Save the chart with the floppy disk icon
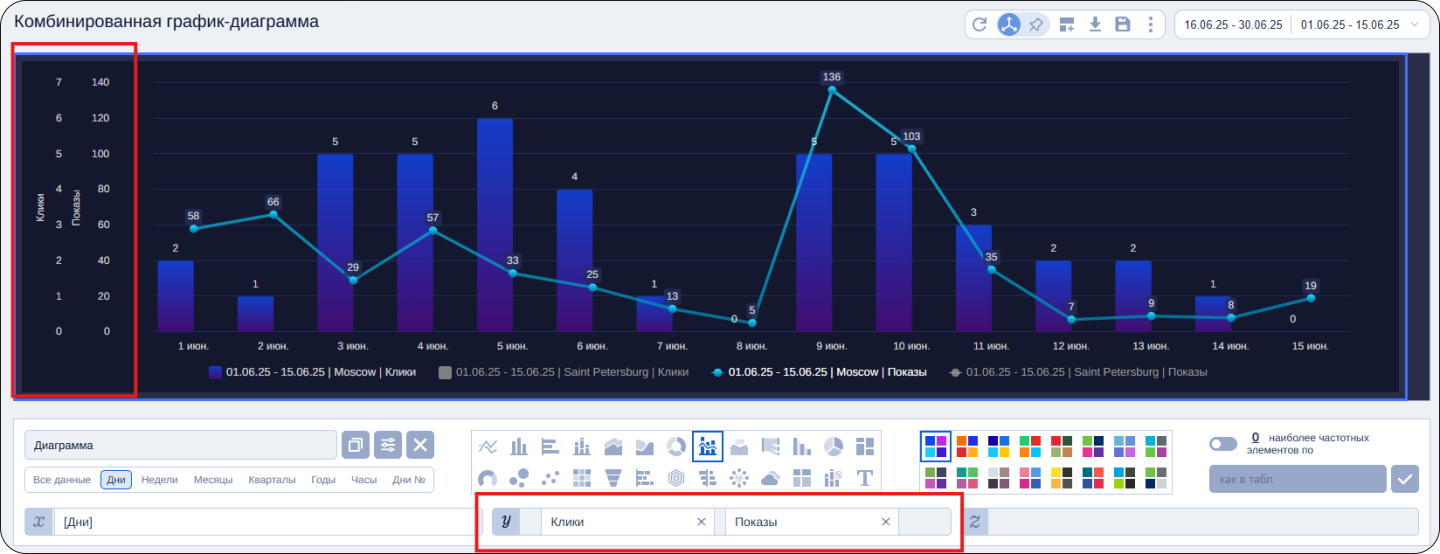 (x=1123, y=25)
